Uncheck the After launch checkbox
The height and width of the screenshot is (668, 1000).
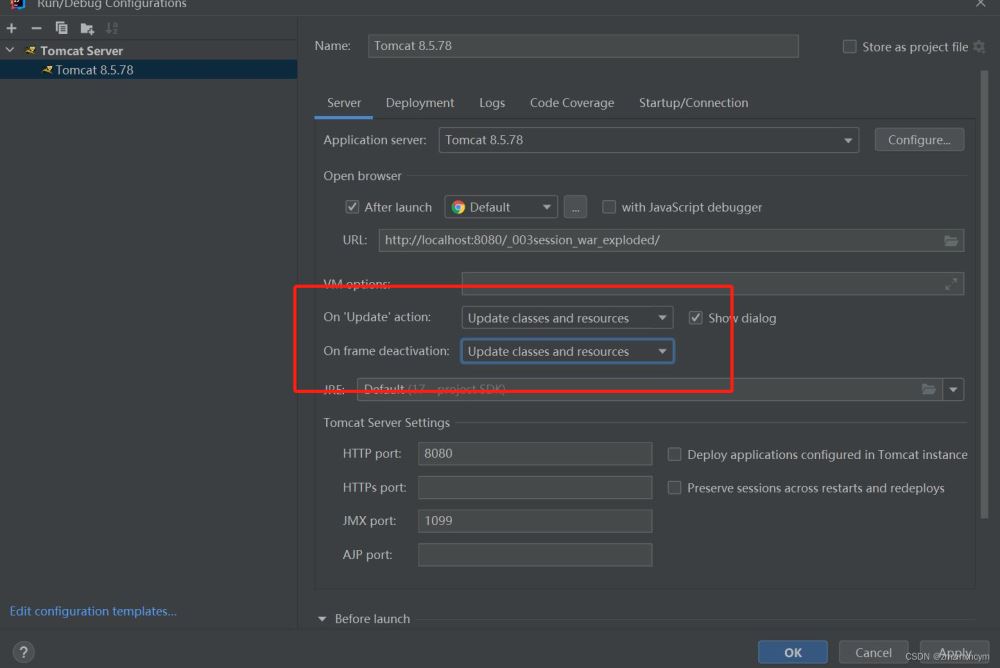pos(352,207)
